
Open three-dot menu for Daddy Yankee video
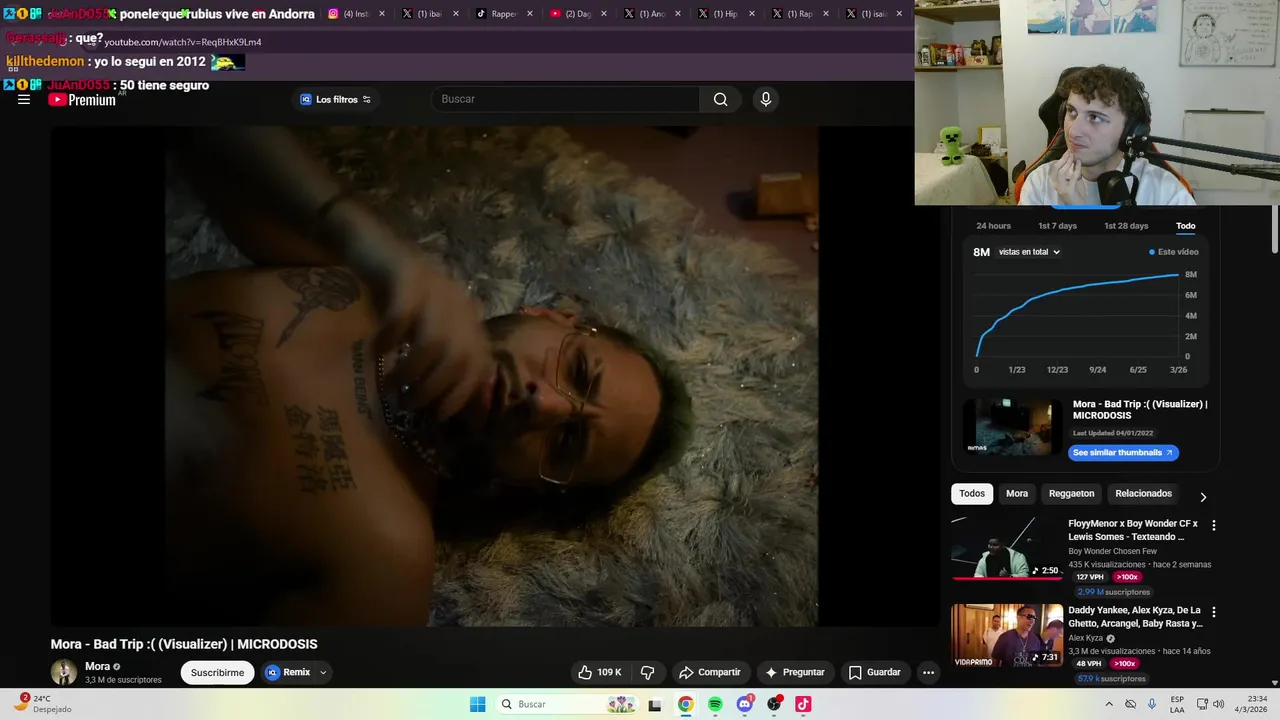(x=1214, y=612)
